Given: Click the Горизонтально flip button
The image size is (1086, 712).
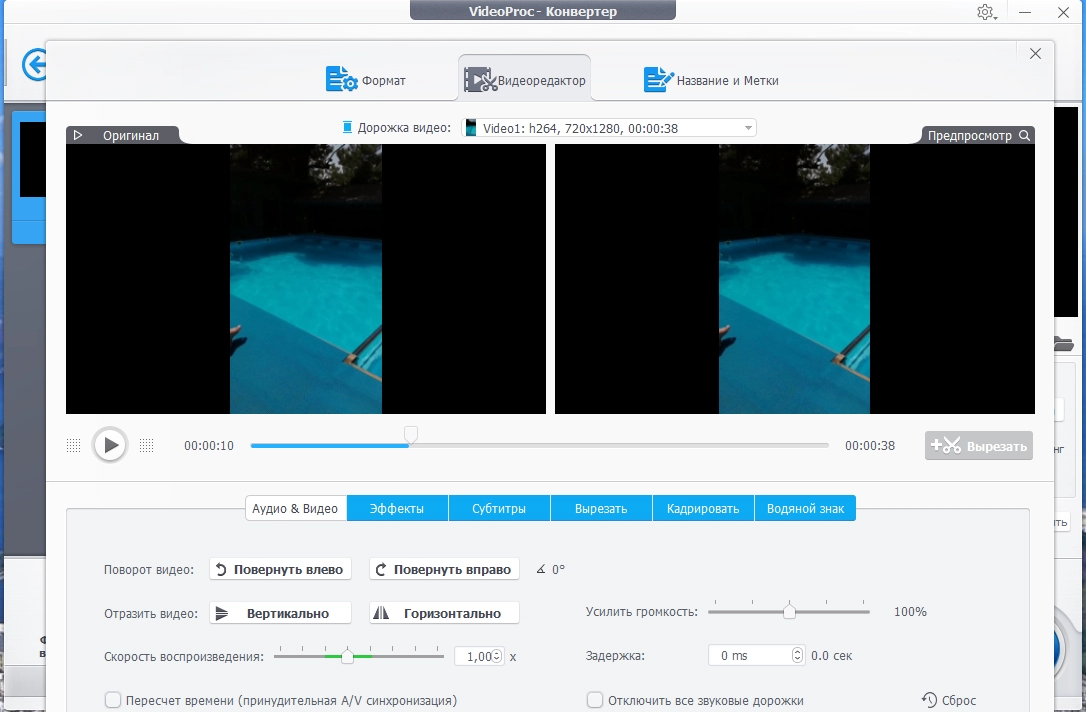Looking at the screenshot, I should click(x=444, y=613).
